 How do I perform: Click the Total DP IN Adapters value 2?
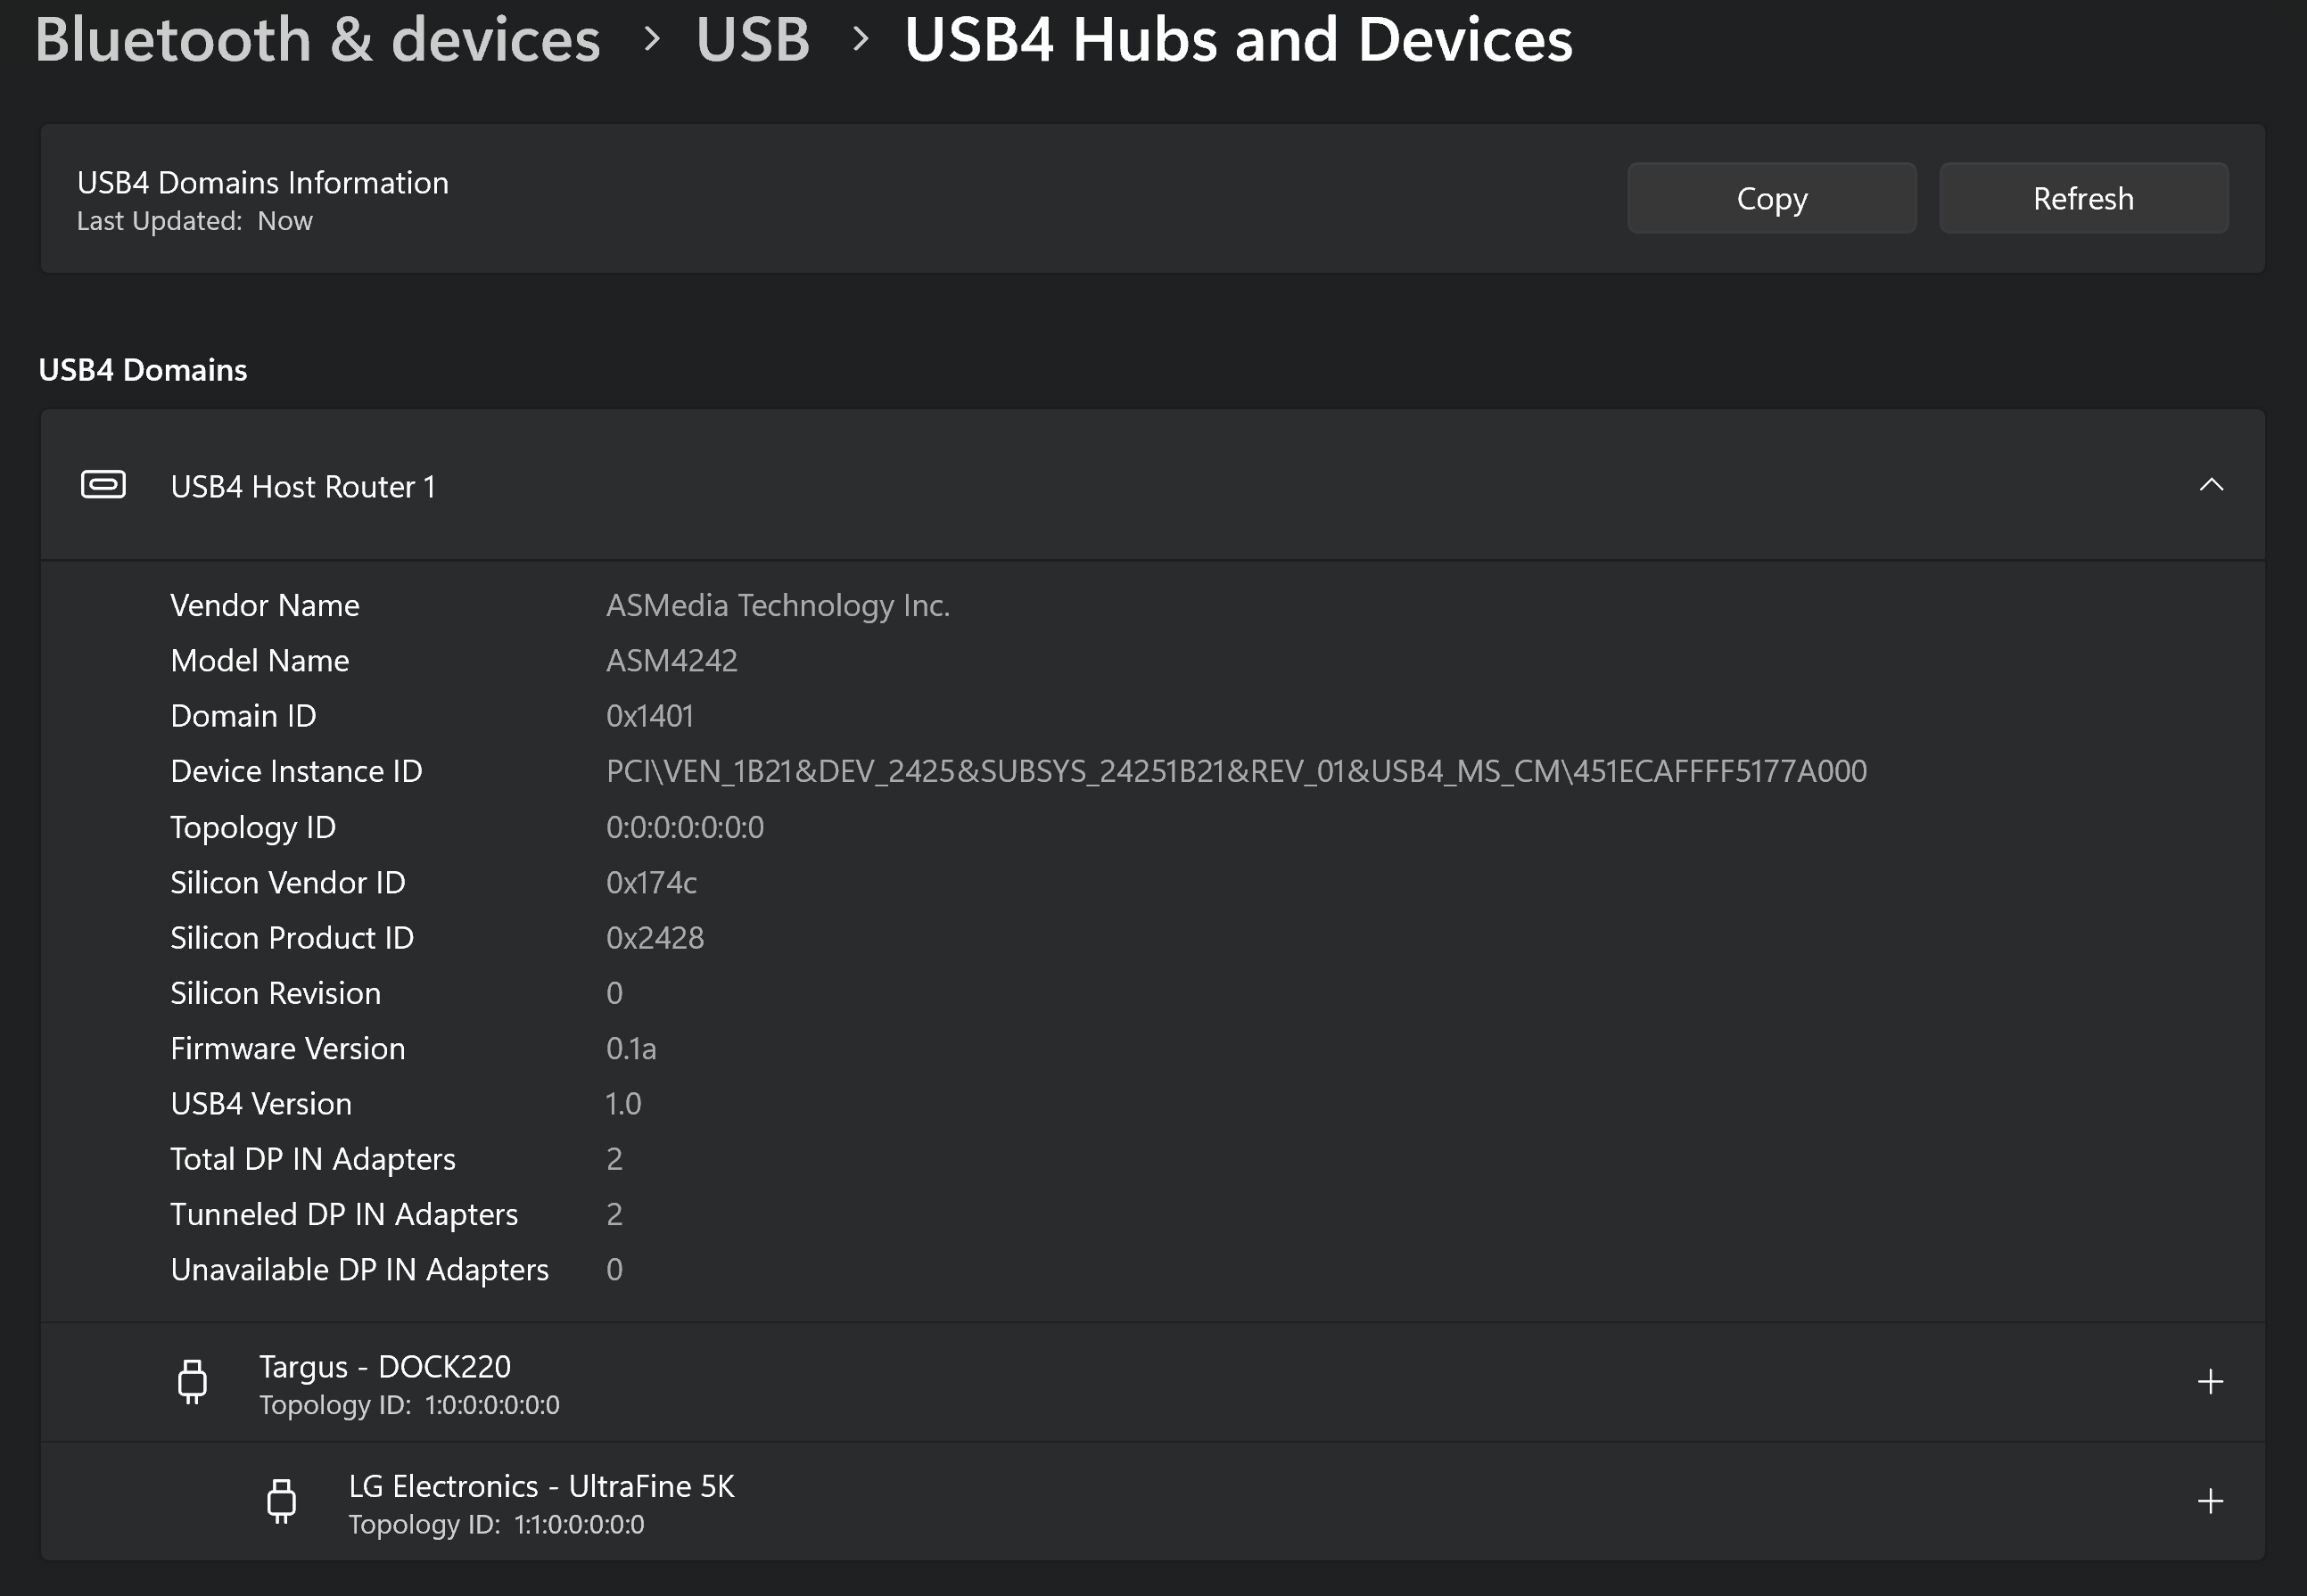(614, 1160)
